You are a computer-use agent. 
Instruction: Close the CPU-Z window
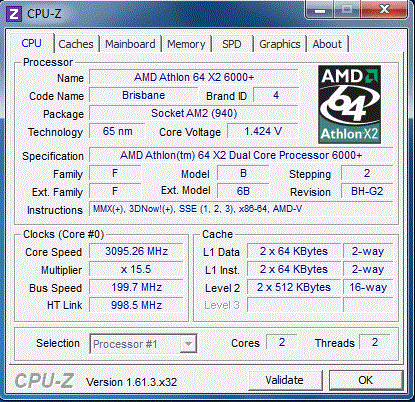point(384,9)
